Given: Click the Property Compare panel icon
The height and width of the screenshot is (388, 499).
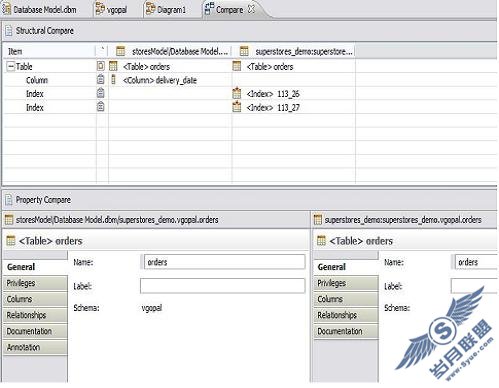Looking at the screenshot, I should 9,200.
